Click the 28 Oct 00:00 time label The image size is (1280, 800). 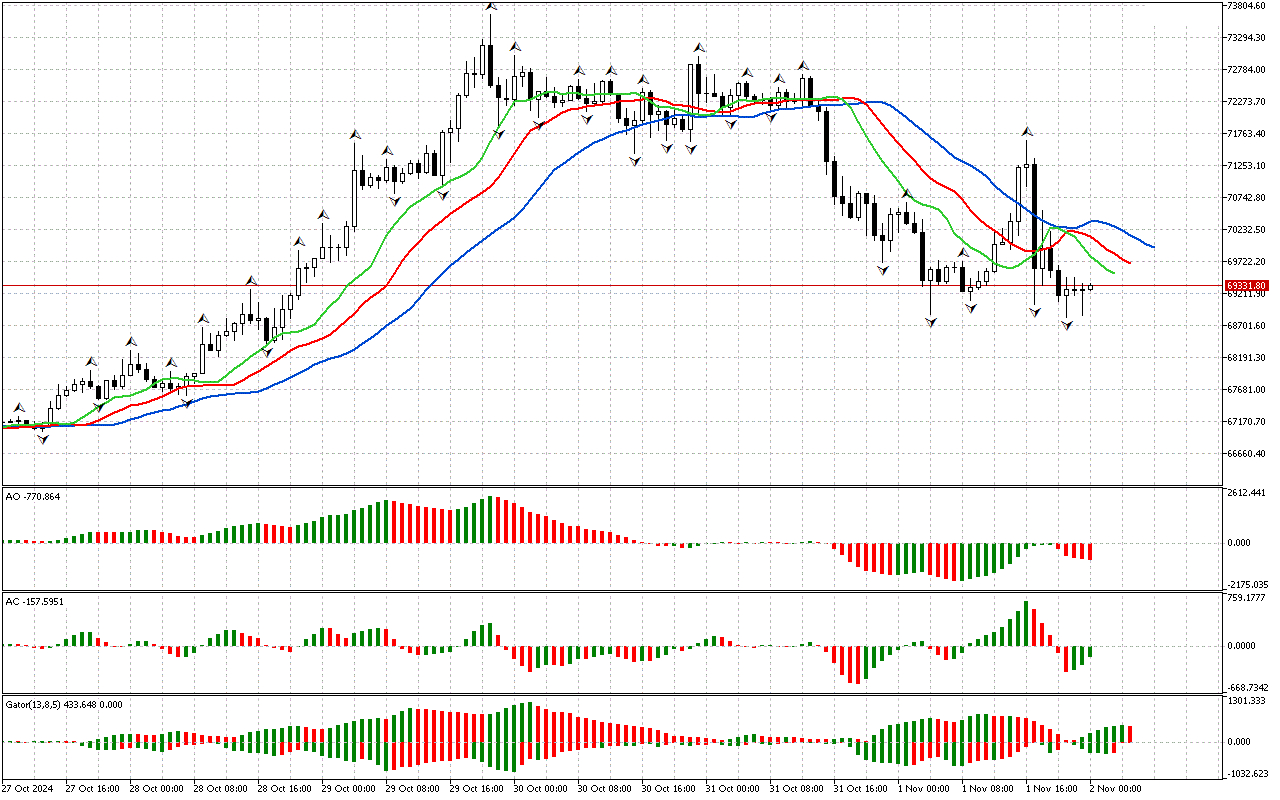158,789
